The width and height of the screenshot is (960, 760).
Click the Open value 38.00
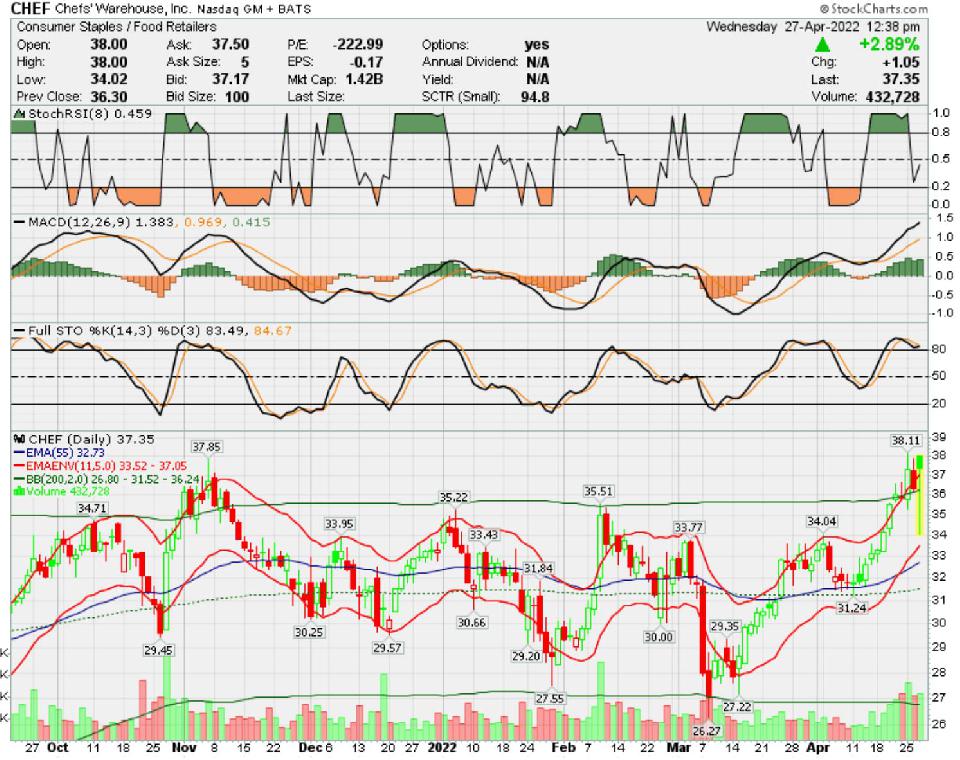coord(109,45)
